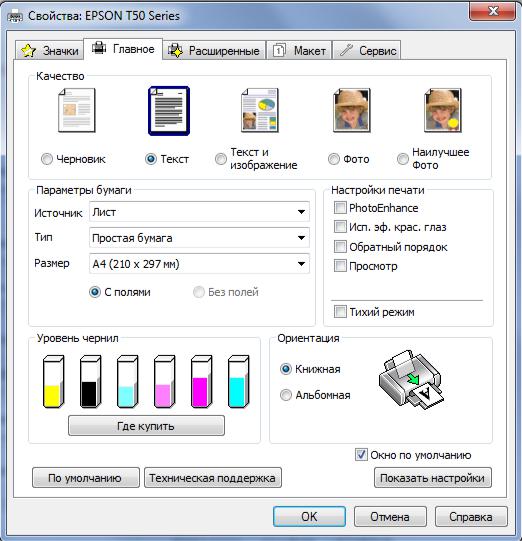Image resolution: width=522 pixels, height=541 pixels.
Task: Open the Тип dropdown showing Простая бумага
Action: (x=199, y=238)
